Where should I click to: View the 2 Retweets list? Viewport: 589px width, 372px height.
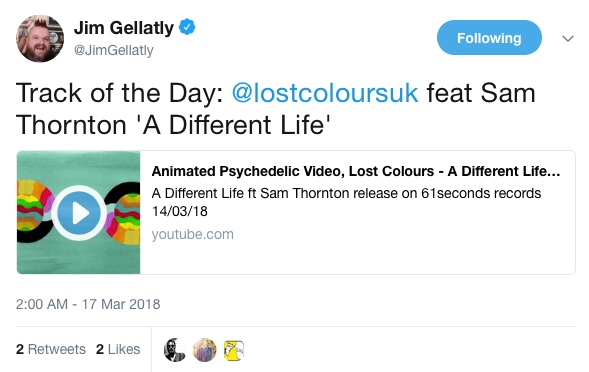coord(51,349)
